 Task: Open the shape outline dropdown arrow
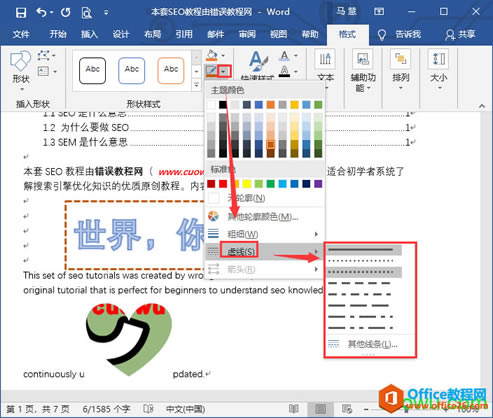coord(224,71)
